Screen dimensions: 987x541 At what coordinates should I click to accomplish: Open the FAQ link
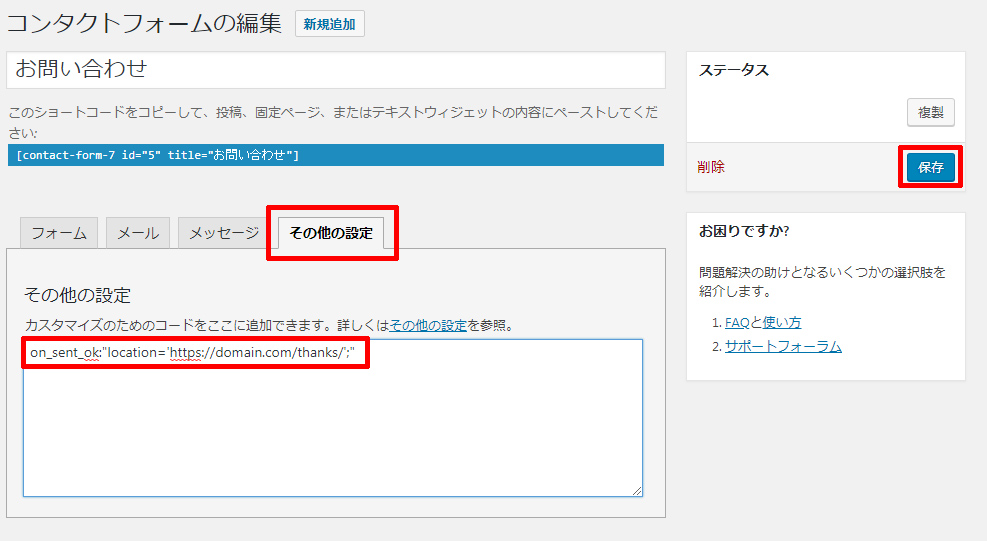[x=737, y=322]
